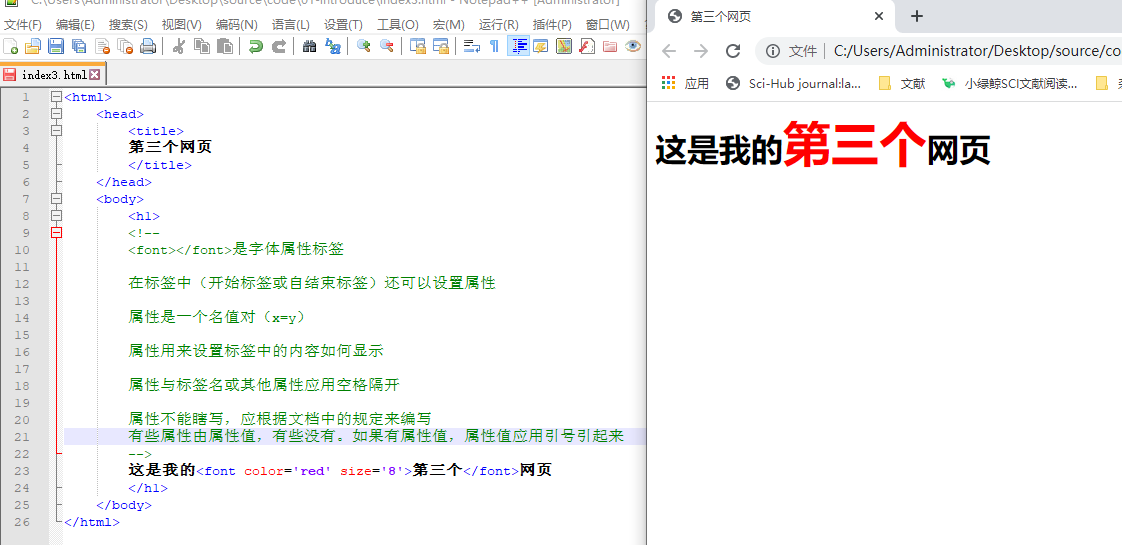The image size is (1122, 545).
Task: Go forward in Chrome
Action: [701, 51]
